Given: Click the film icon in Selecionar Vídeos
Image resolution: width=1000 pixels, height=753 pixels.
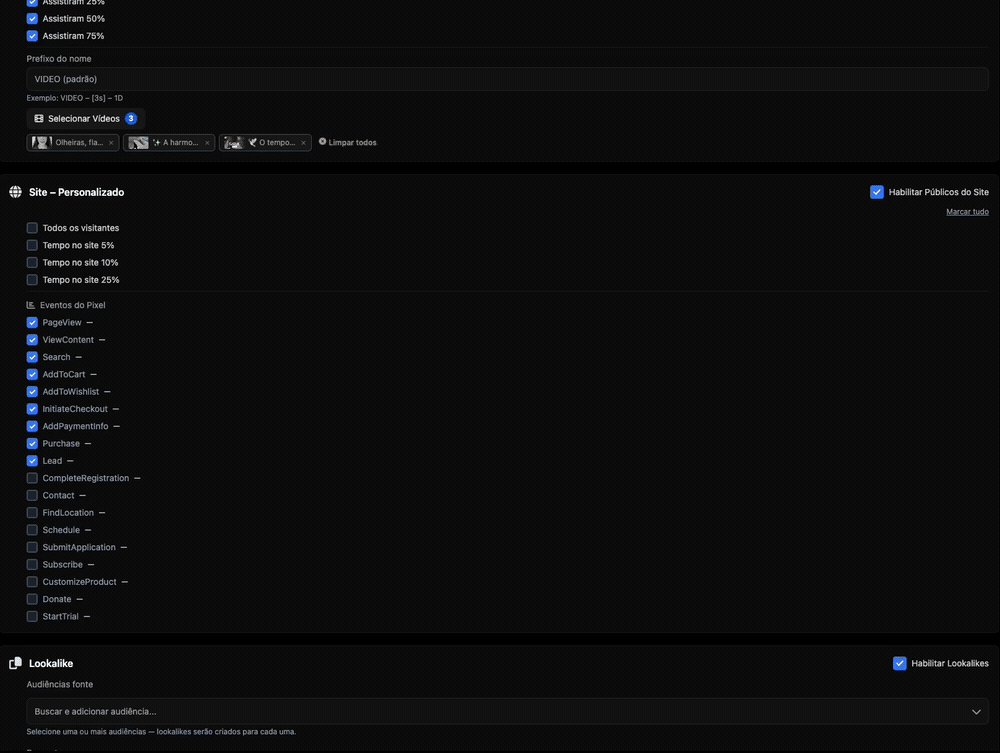Looking at the screenshot, I should [x=39, y=119].
